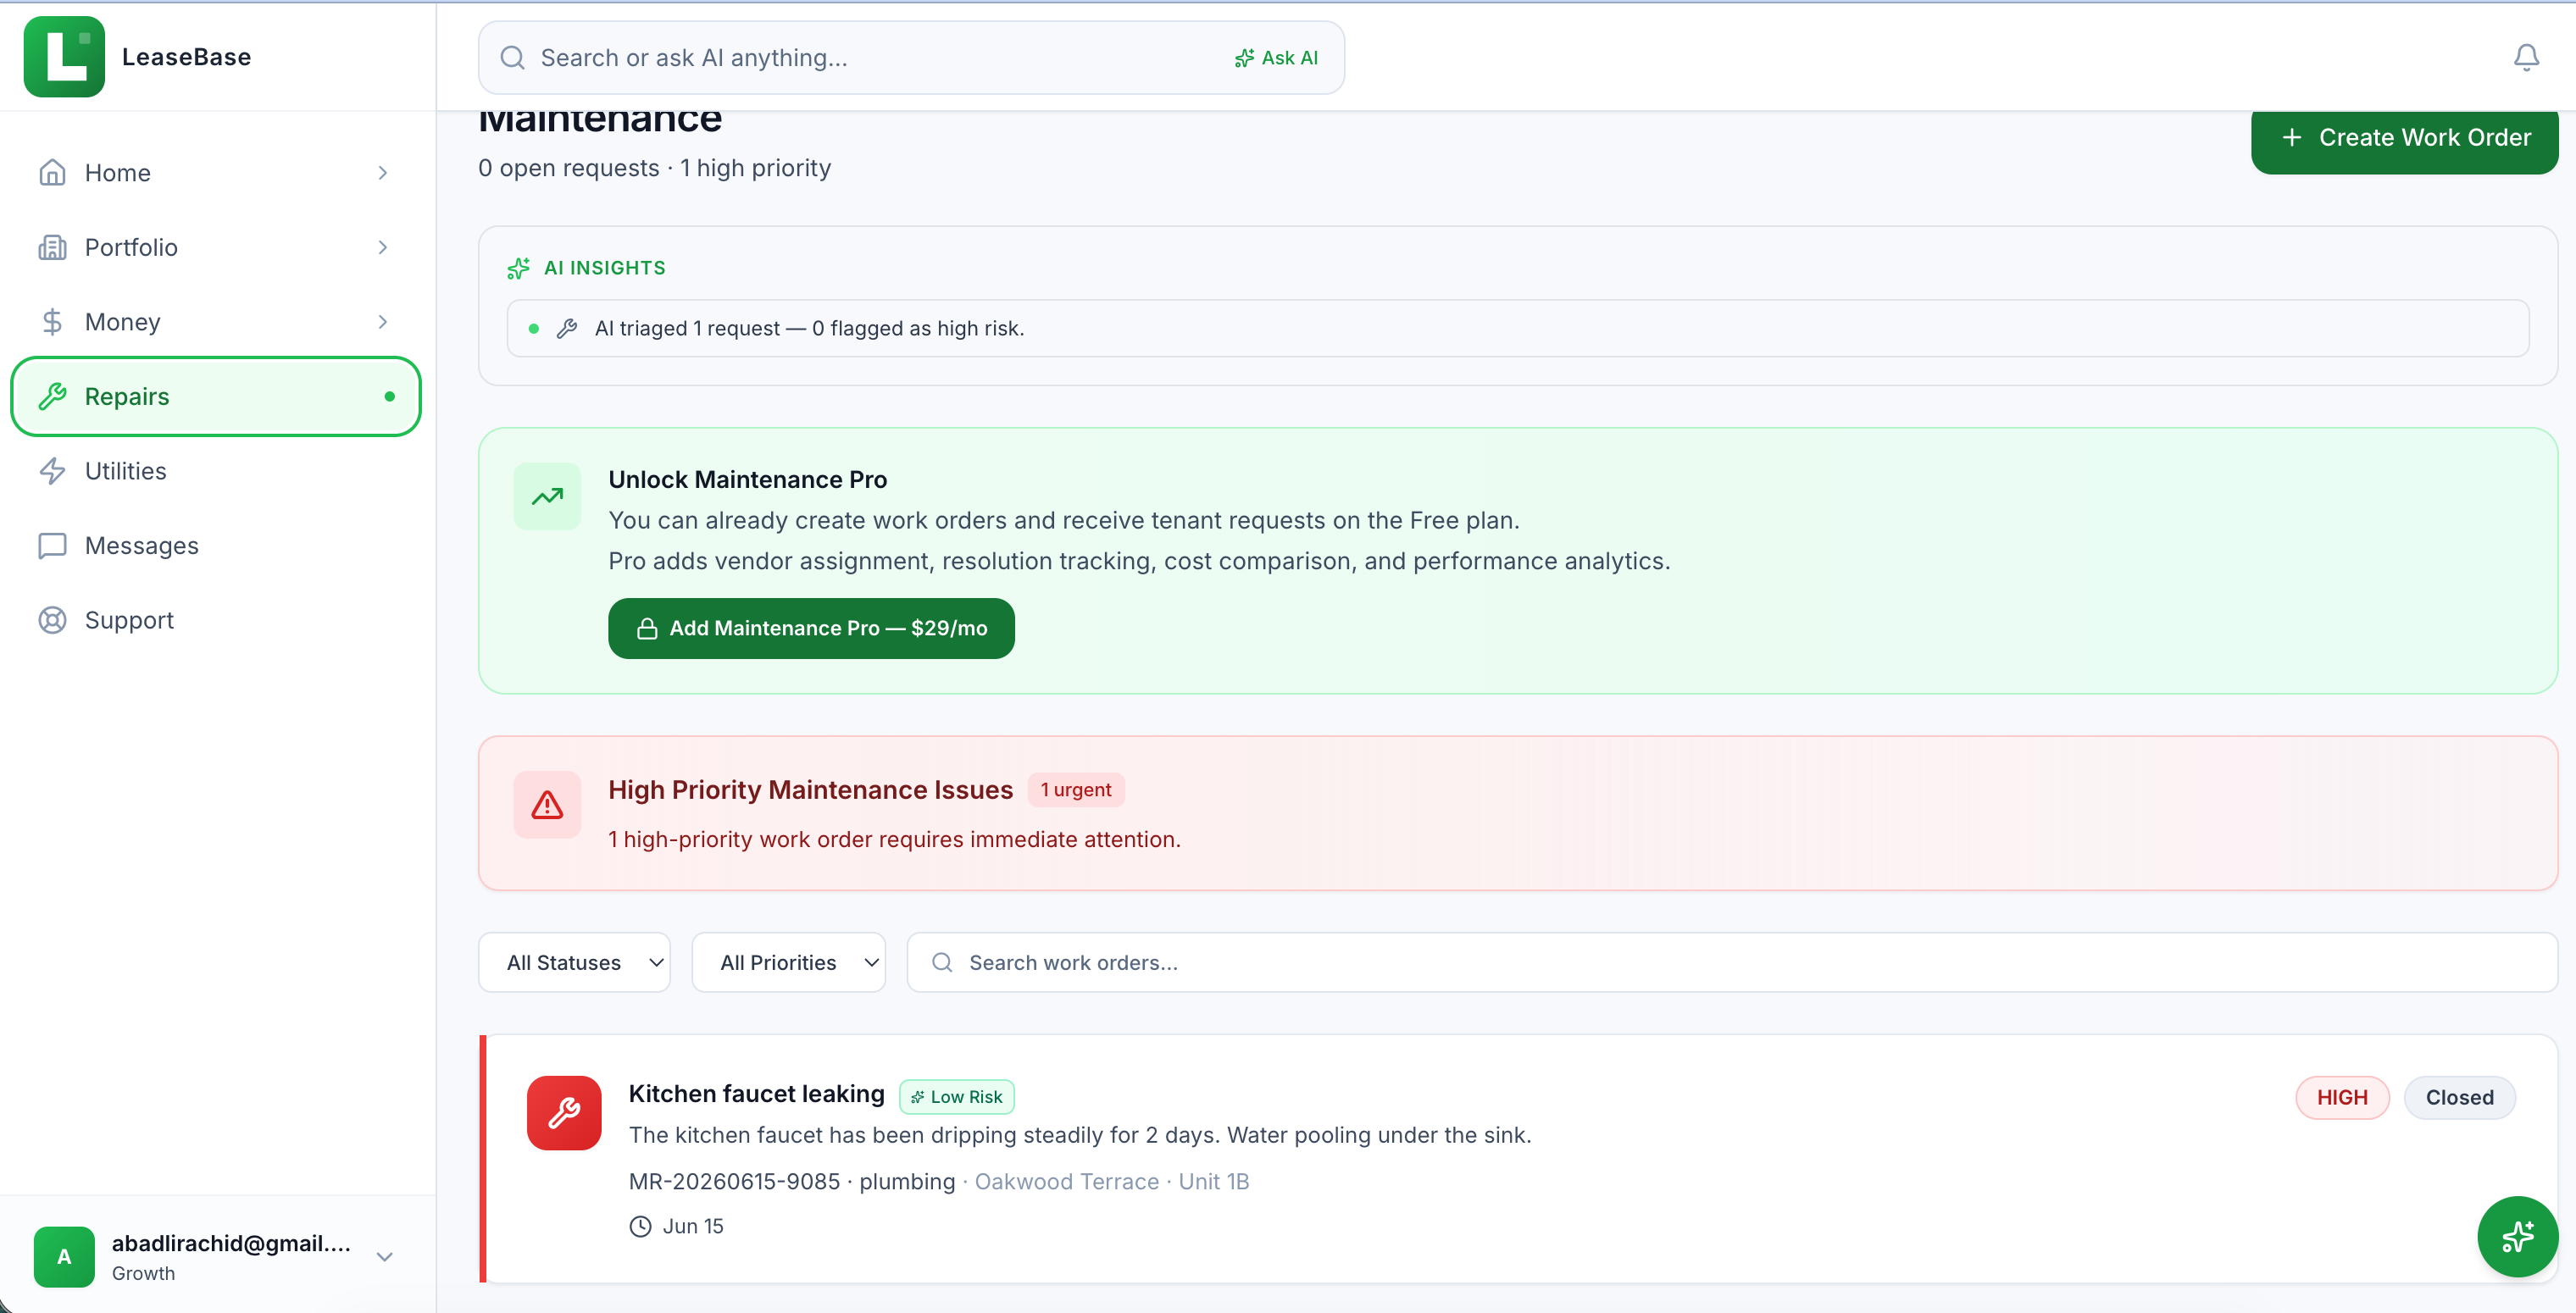Open the floating AI assistant sparkle button
Viewport: 2576px width, 1313px height.
pyautogui.click(x=2517, y=1237)
